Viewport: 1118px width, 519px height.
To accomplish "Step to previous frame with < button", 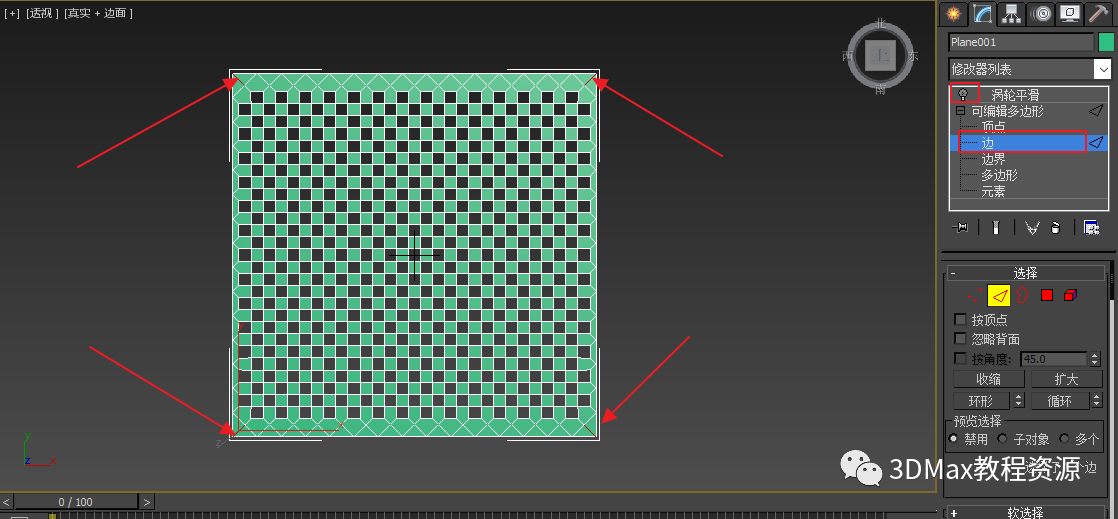I will 6,502.
